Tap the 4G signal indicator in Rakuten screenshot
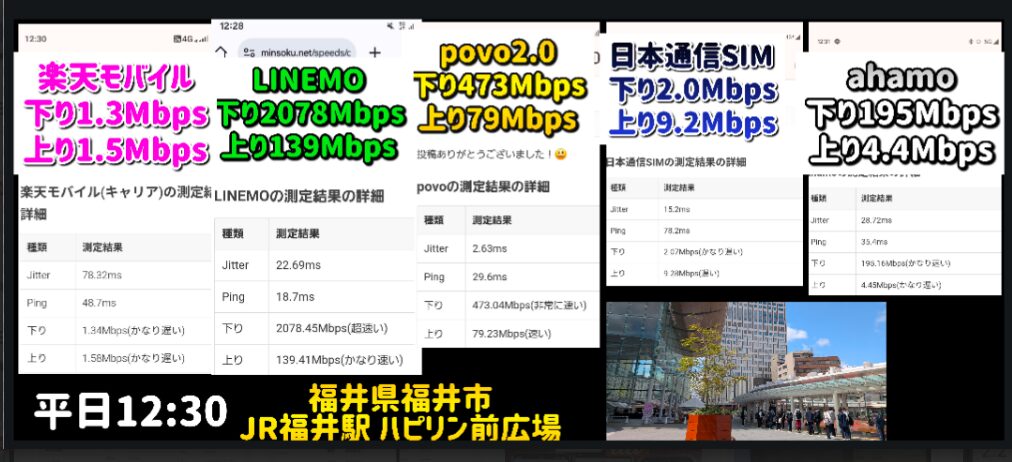This screenshot has height=462, width=1012. coord(190,39)
